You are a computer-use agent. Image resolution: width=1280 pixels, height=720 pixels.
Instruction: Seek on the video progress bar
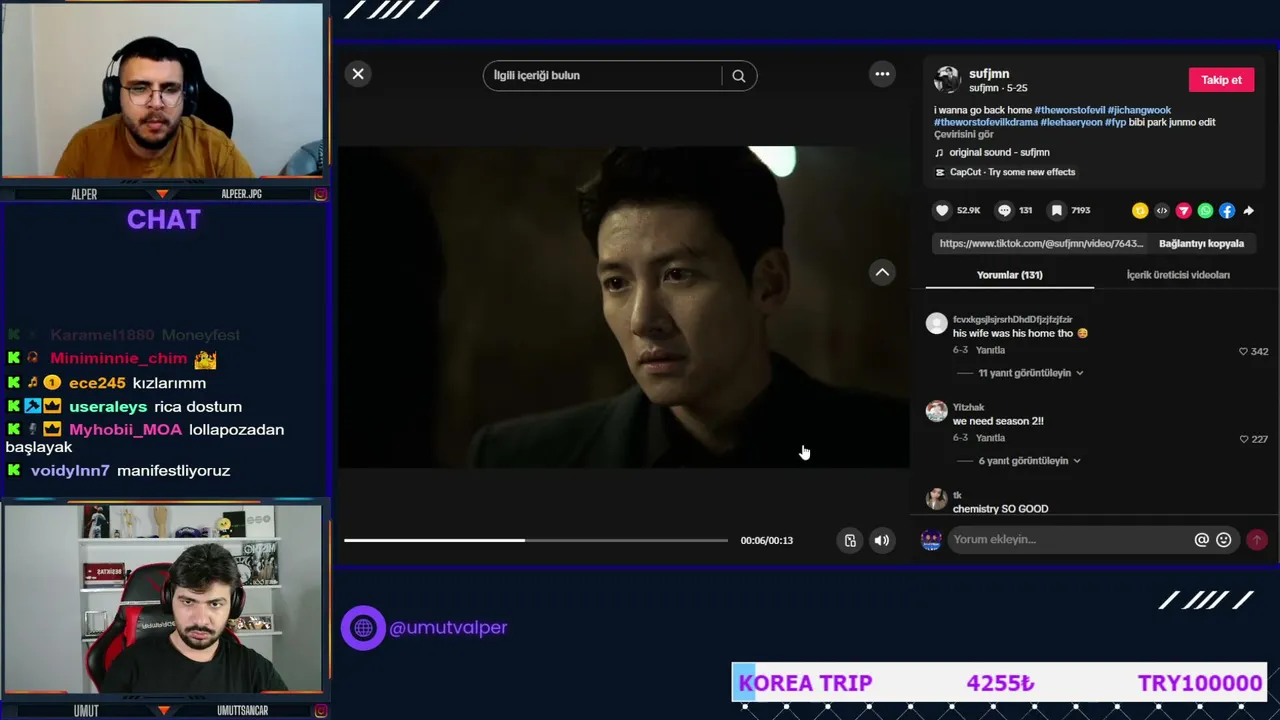click(536, 541)
